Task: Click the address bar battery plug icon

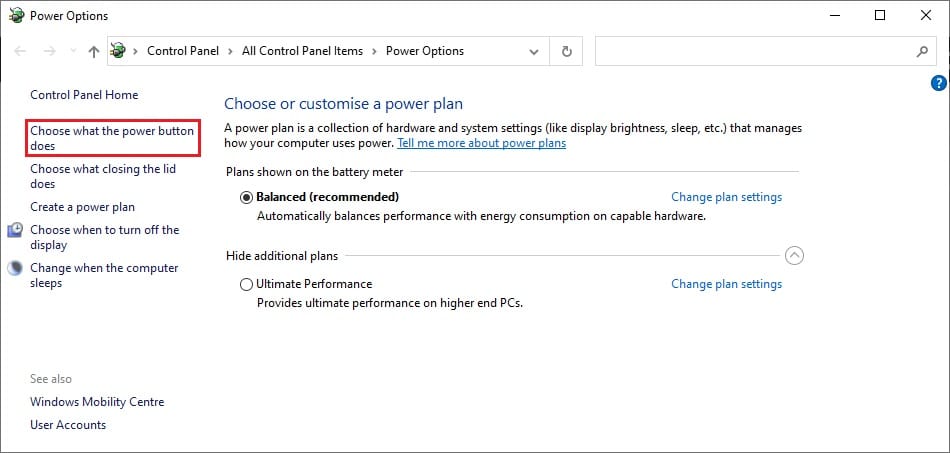Action: (x=120, y=52)
